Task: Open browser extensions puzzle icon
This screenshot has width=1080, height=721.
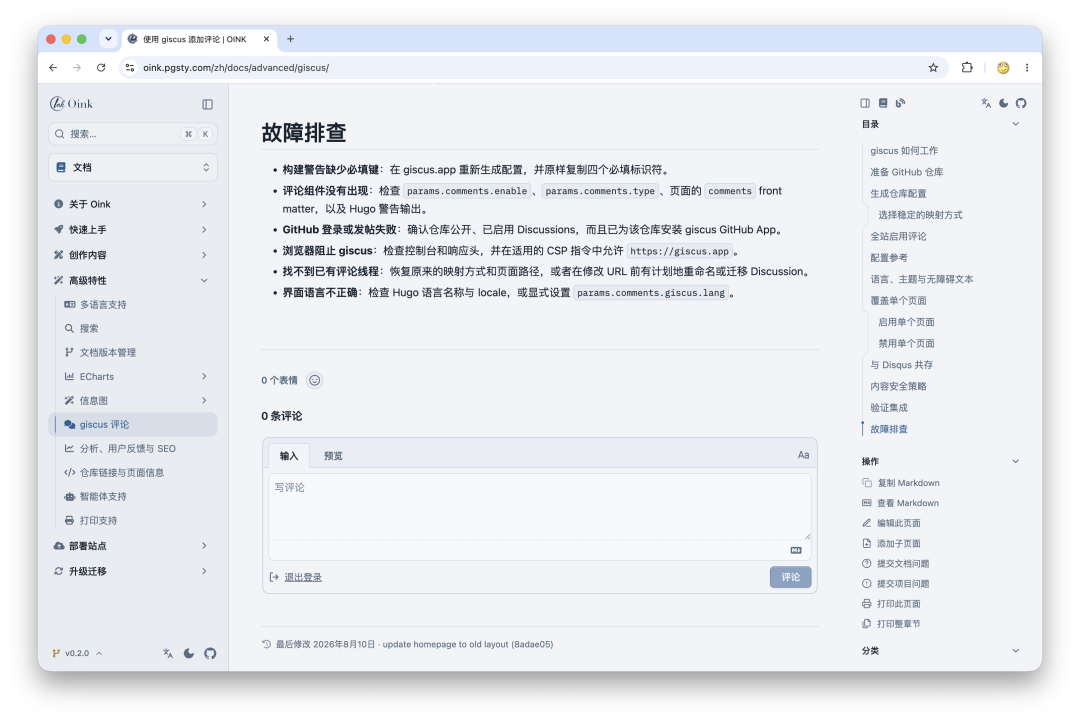Action: click(x=967, y=67)
